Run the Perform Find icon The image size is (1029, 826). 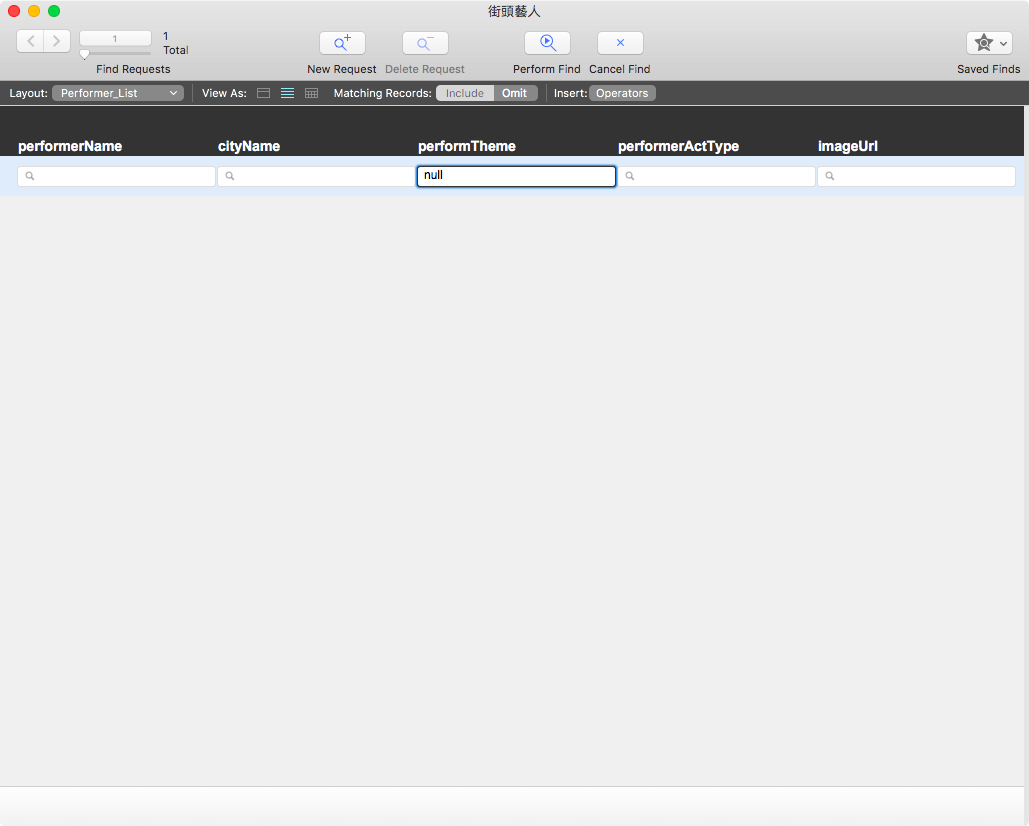point(547,43)
